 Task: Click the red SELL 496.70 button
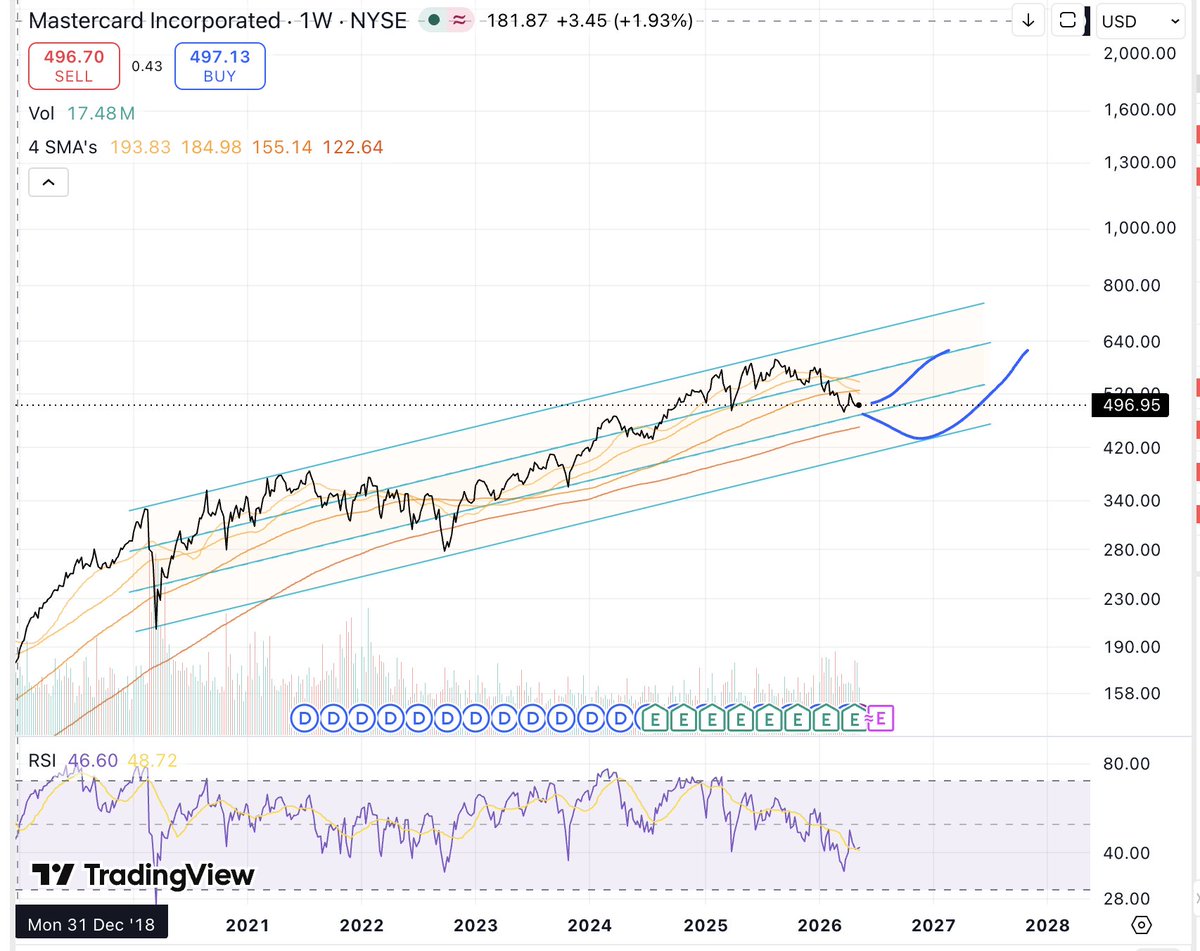[x=74, y=66]
